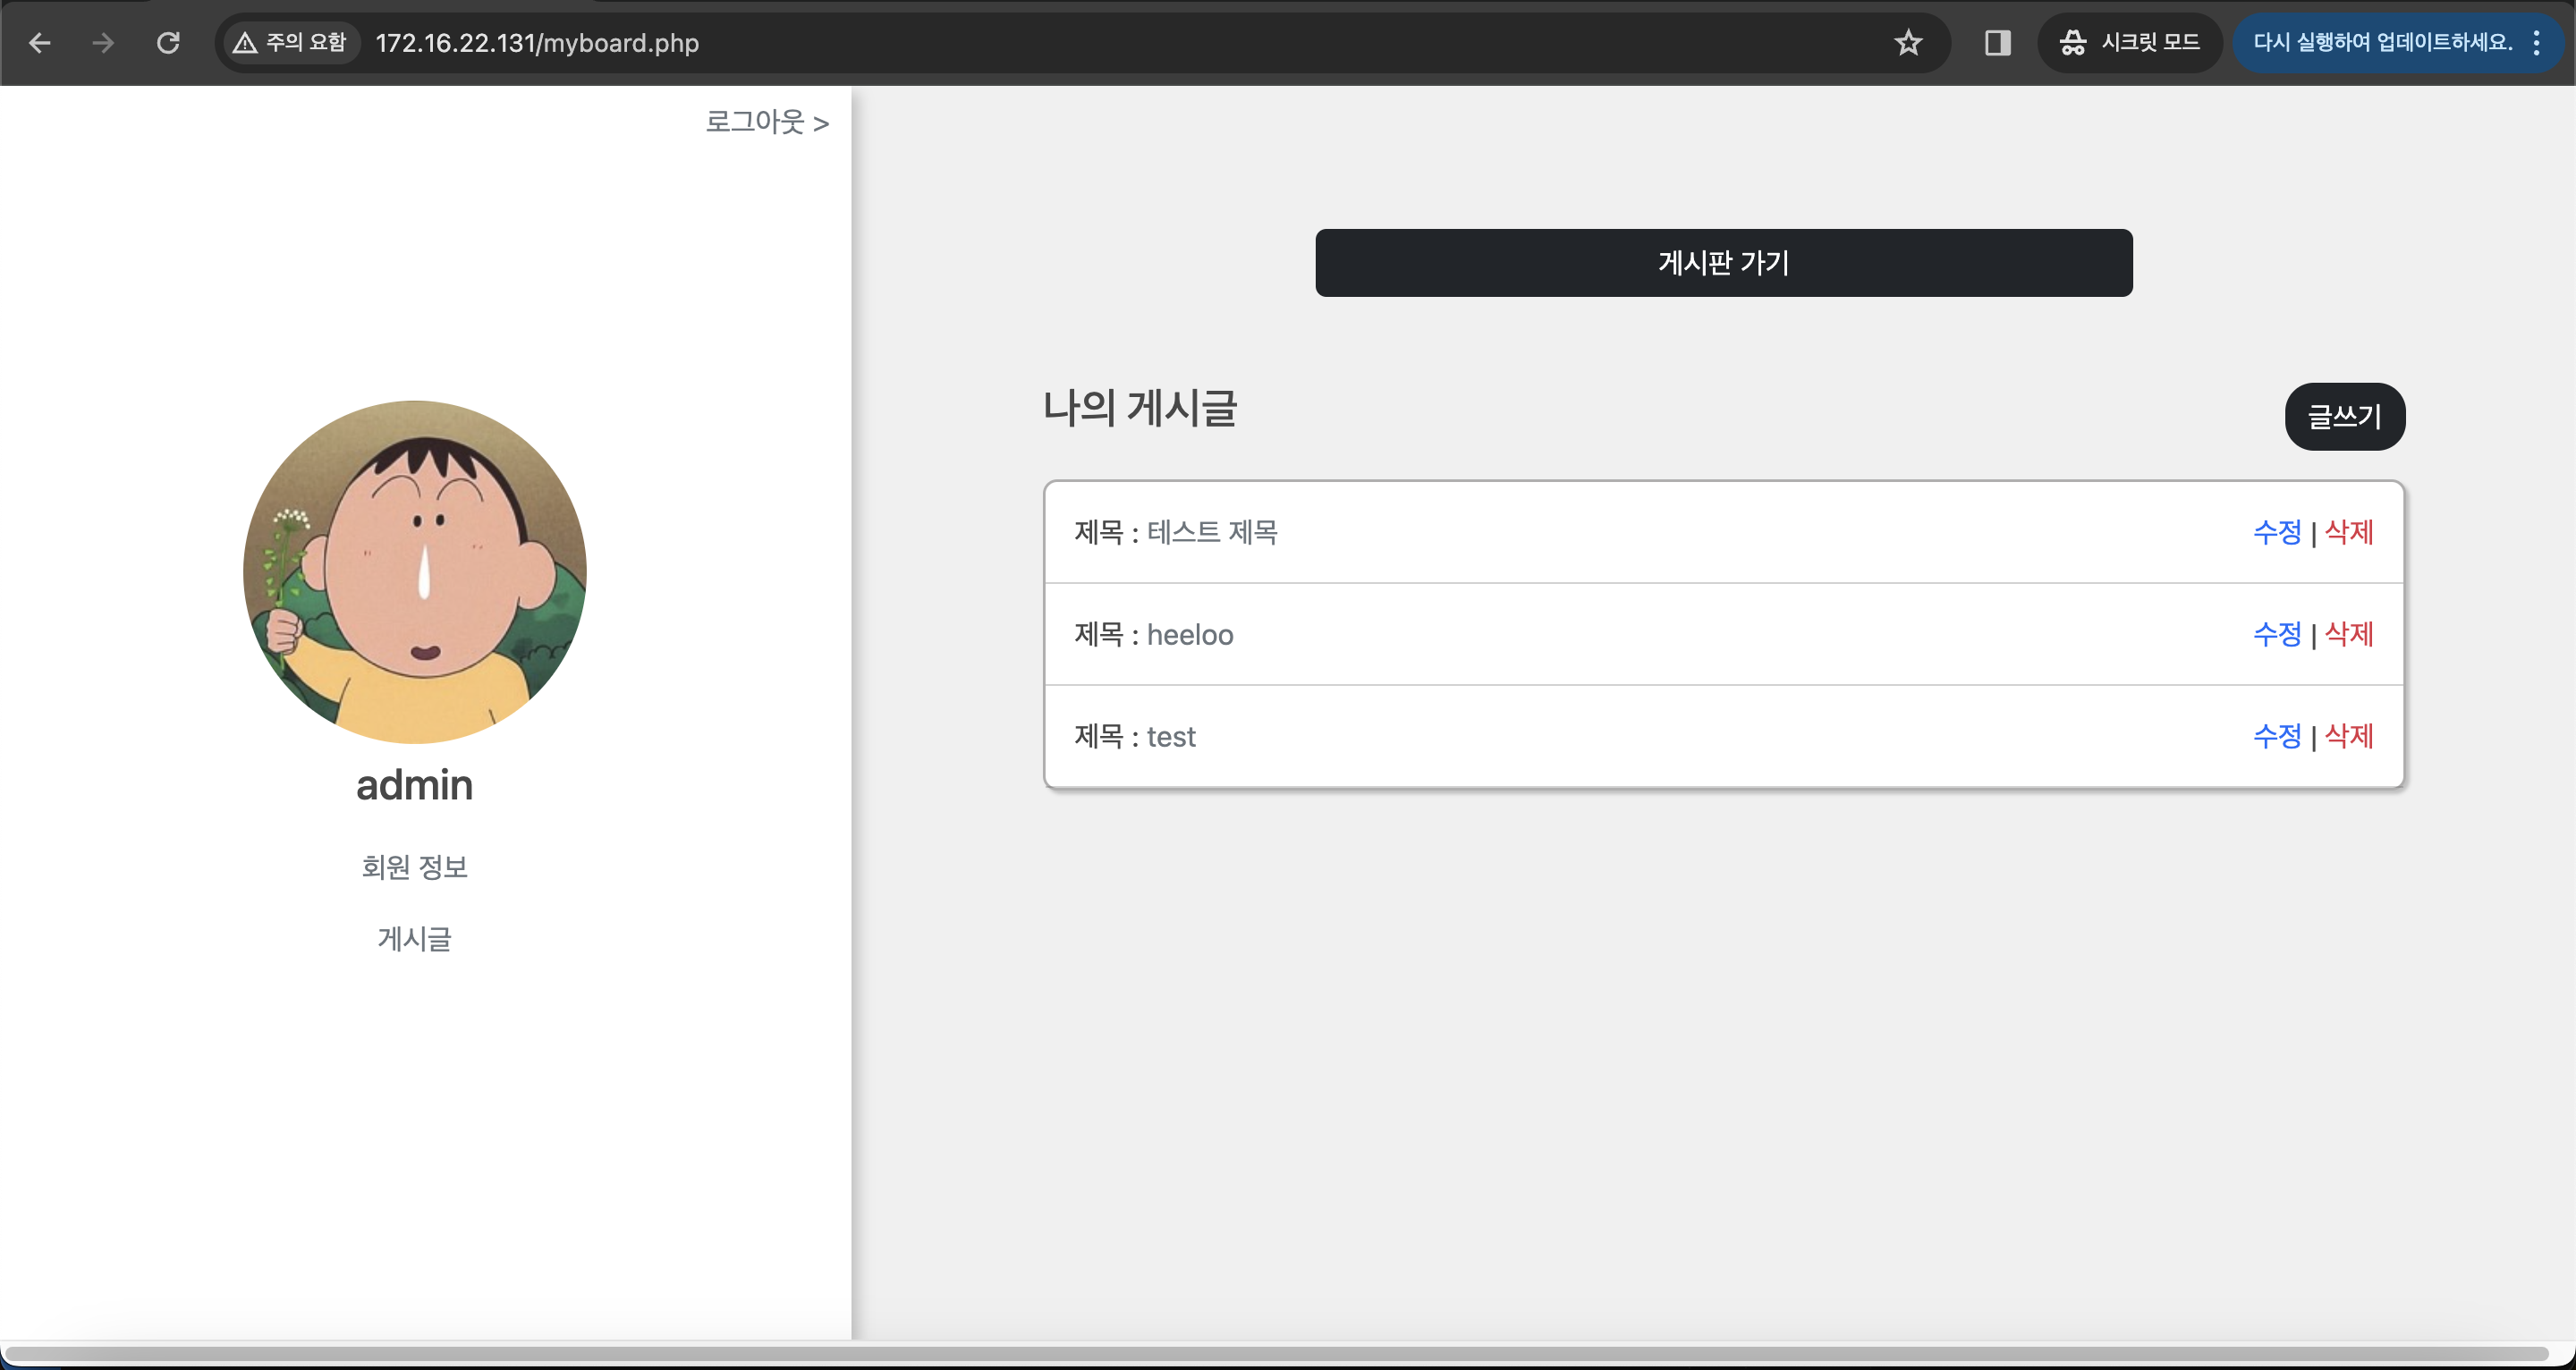Click the browser back arrow
2576x1370 pixels.
click(40, 43)
